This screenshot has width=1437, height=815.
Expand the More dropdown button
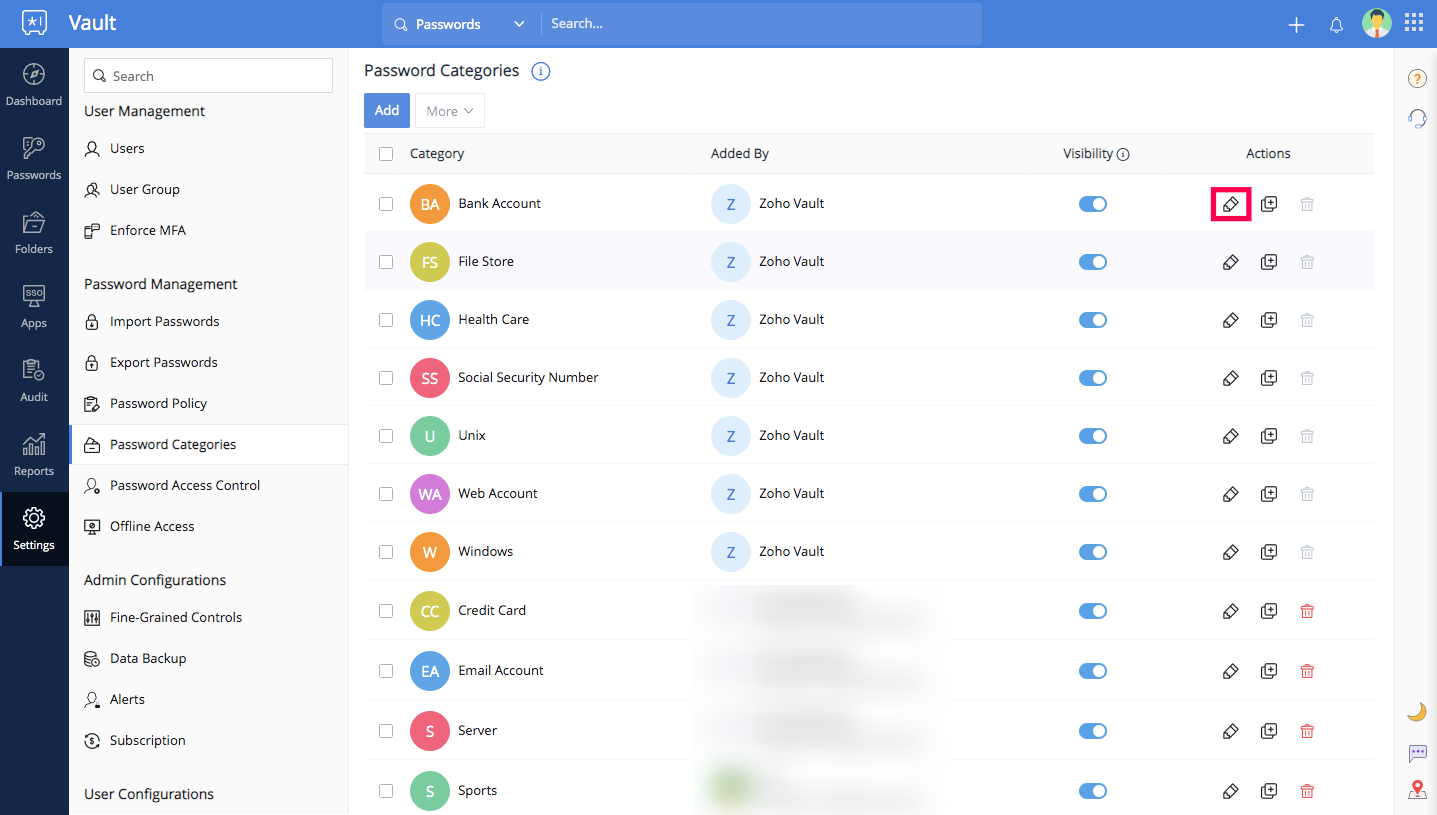(450, 111)
